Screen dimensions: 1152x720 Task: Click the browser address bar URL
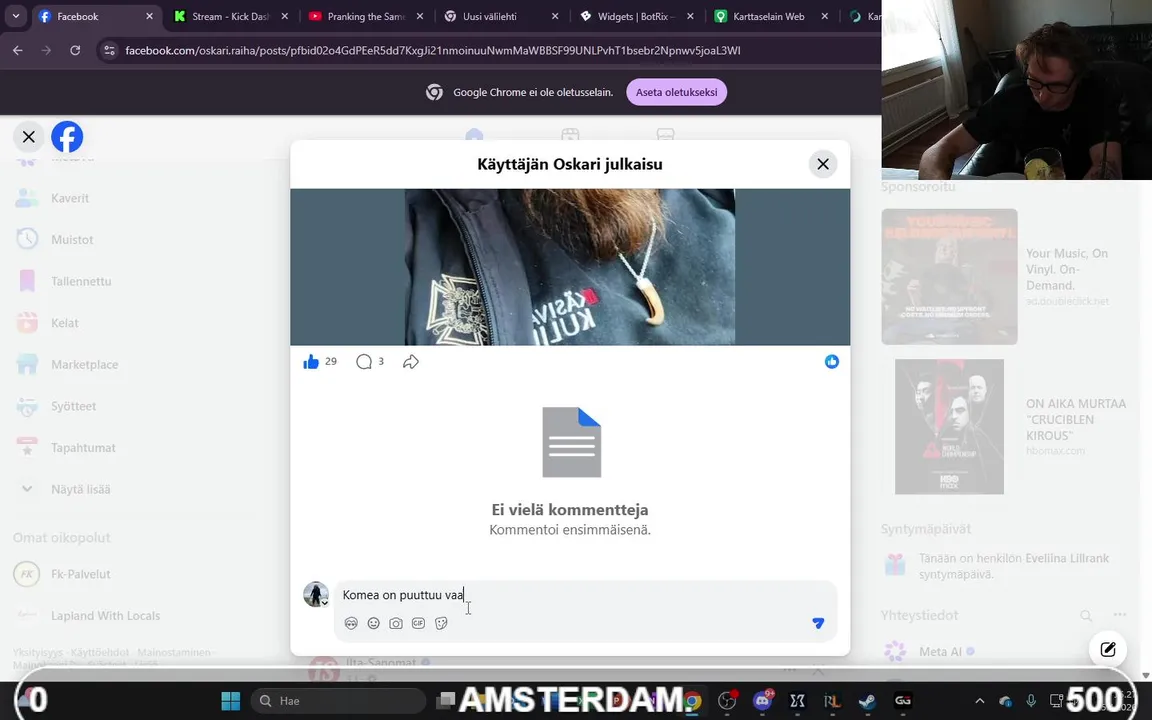tap(433, 50)
